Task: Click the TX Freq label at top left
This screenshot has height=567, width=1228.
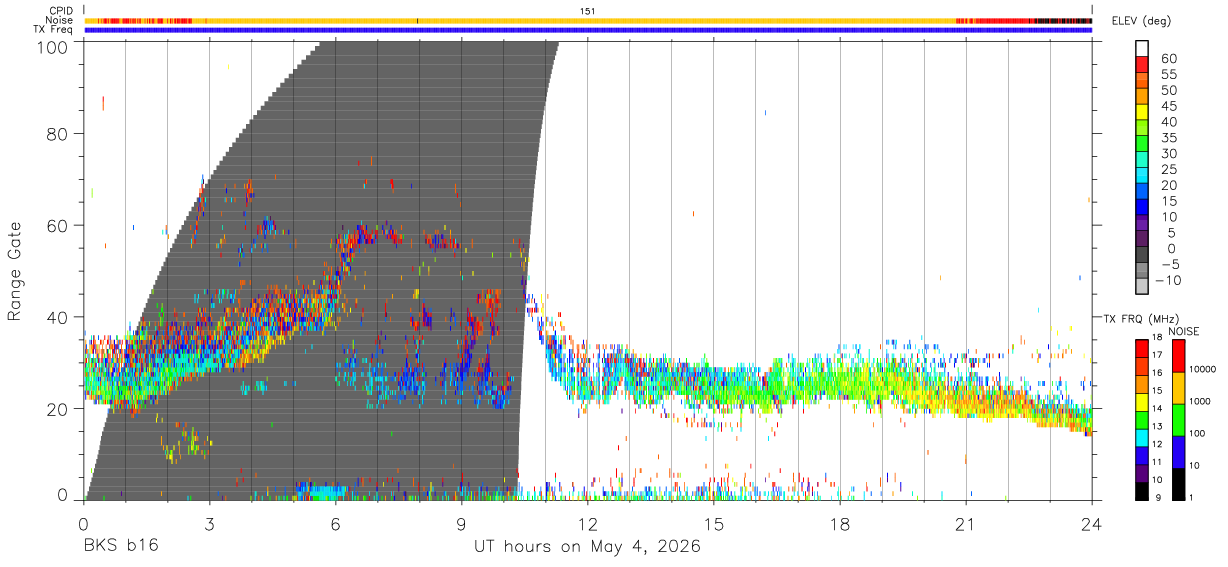Action: [54, 29]
